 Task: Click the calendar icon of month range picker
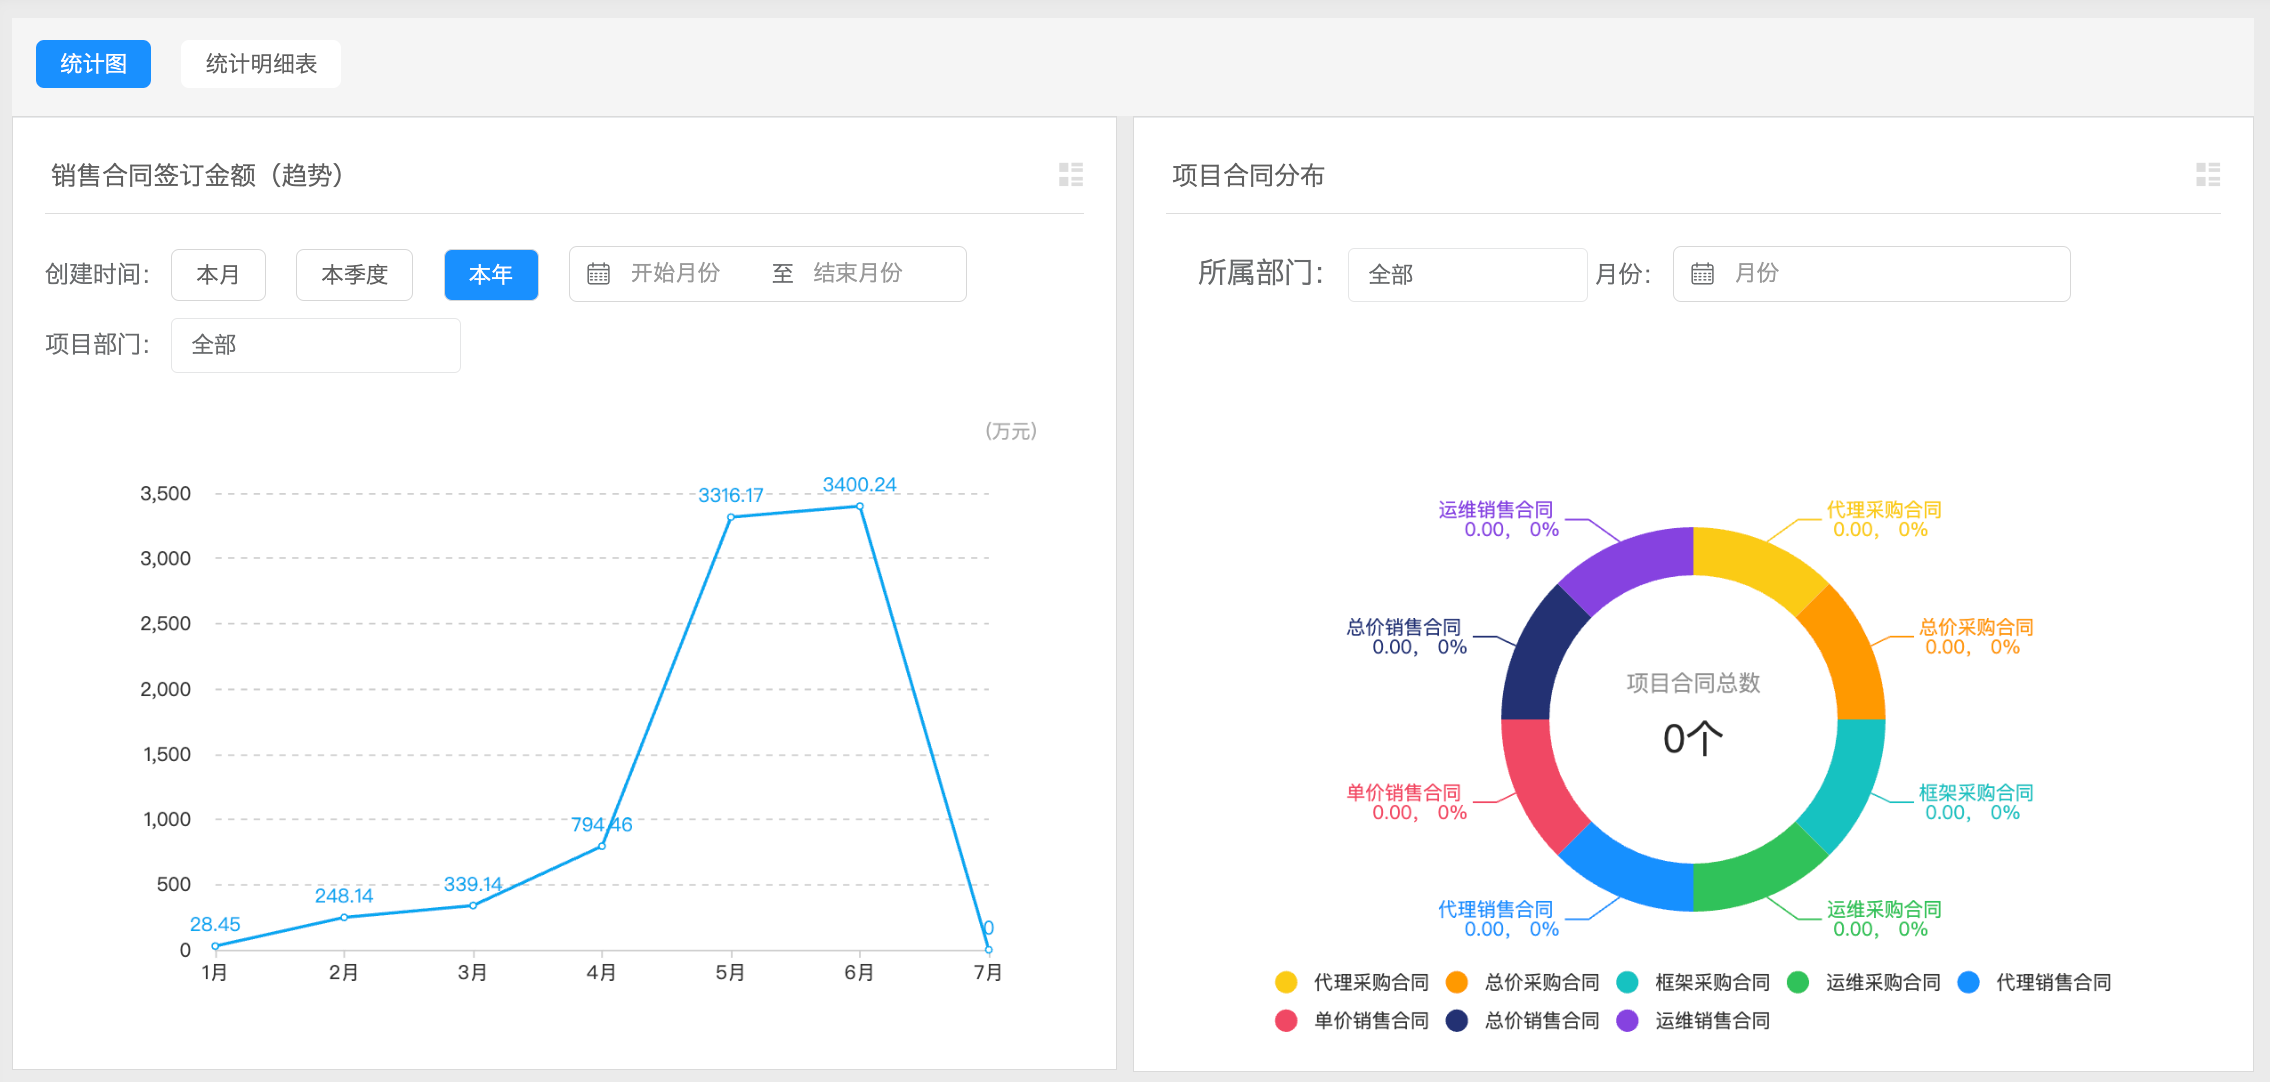pyautogui.click(x=598, y=274)
